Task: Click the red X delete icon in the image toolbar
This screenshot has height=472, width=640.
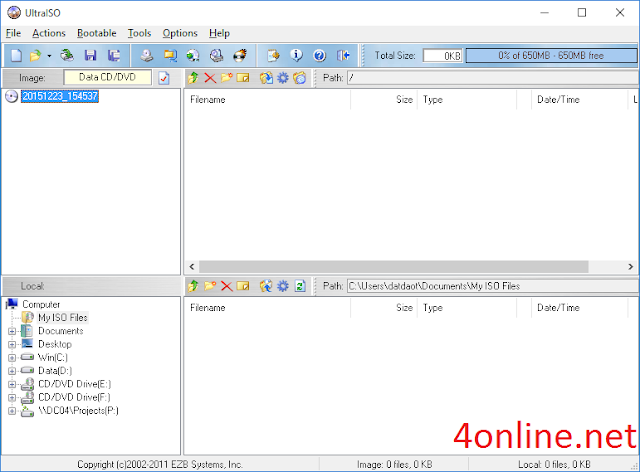Action: coord(210,78)
